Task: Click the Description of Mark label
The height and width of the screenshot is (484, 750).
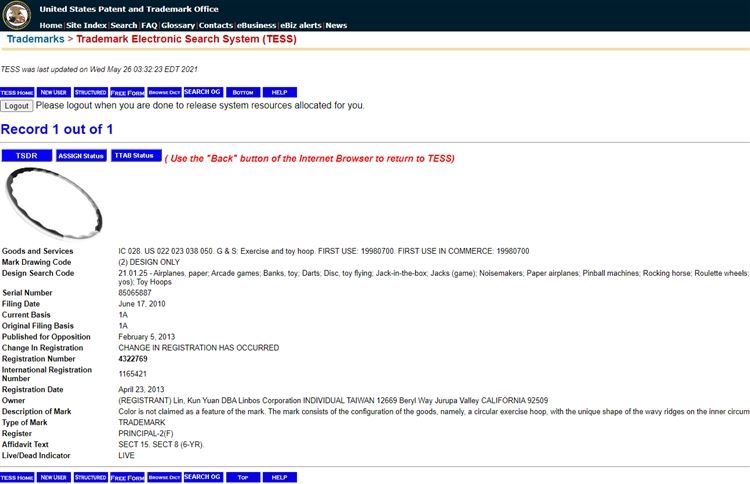Action: 37,411
